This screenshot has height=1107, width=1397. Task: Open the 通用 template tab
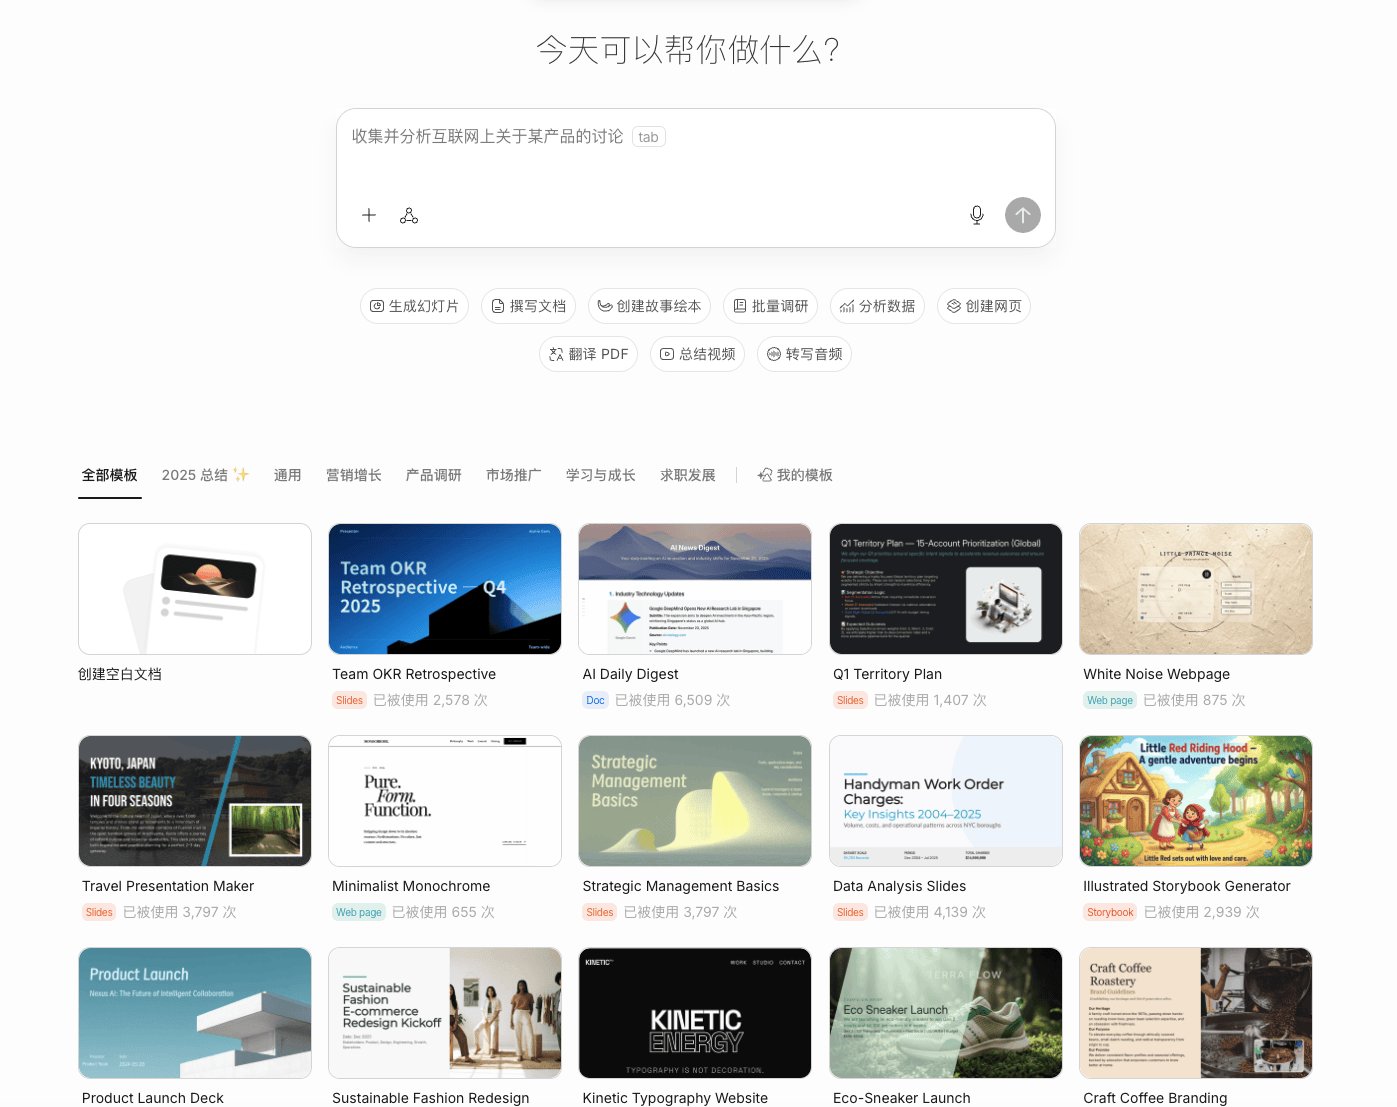pyautogui.click(x=288, y=475)
